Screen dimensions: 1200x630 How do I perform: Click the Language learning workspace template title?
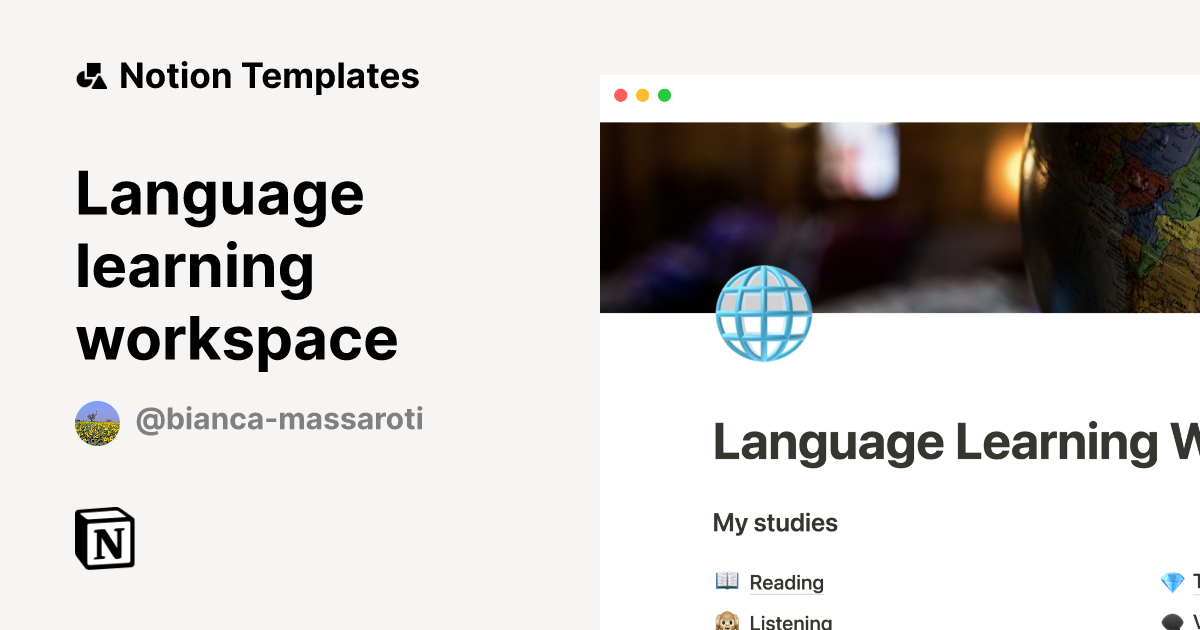click(237, 265)
